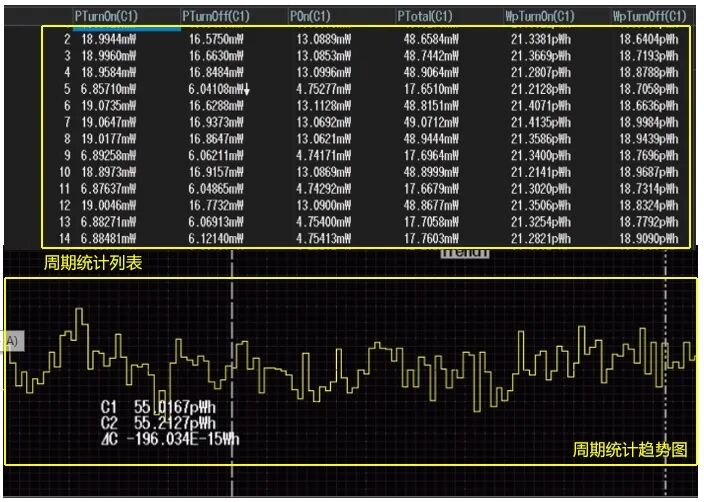
Task: Select cell 13.0853mW in row 3
Action: tap(324, 56)
